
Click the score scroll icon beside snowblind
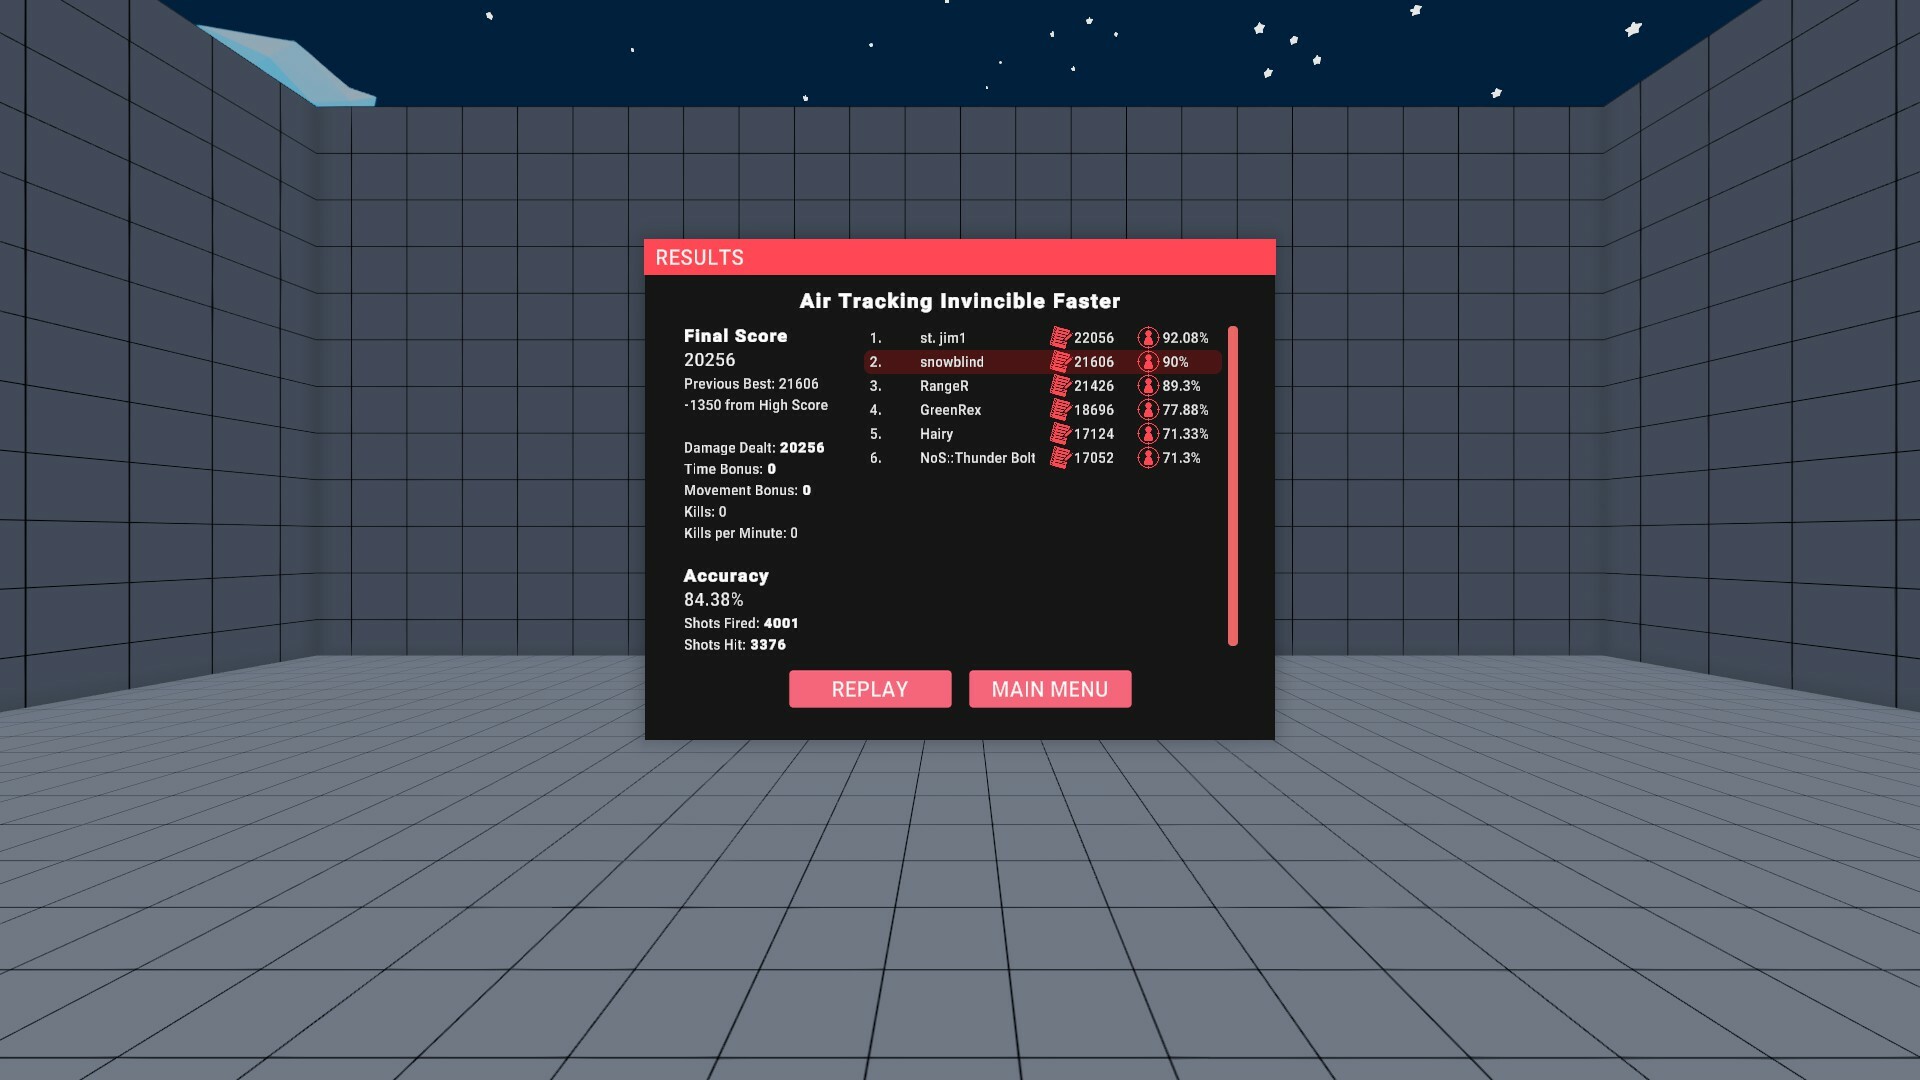tap(1060, 362)
